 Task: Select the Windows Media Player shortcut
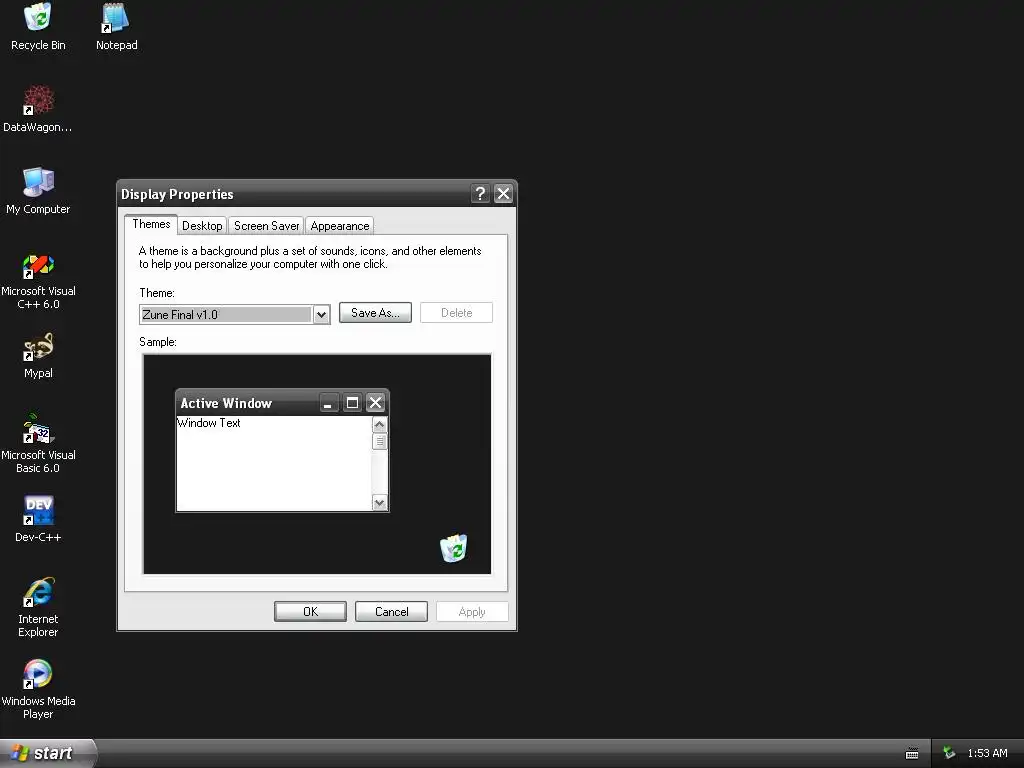coord(38,690)
